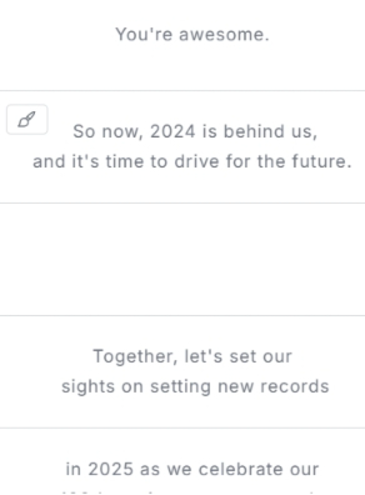This screenshot has height=495, width=365.
Task: Select the empty caption row
Action: pos(182,259)
